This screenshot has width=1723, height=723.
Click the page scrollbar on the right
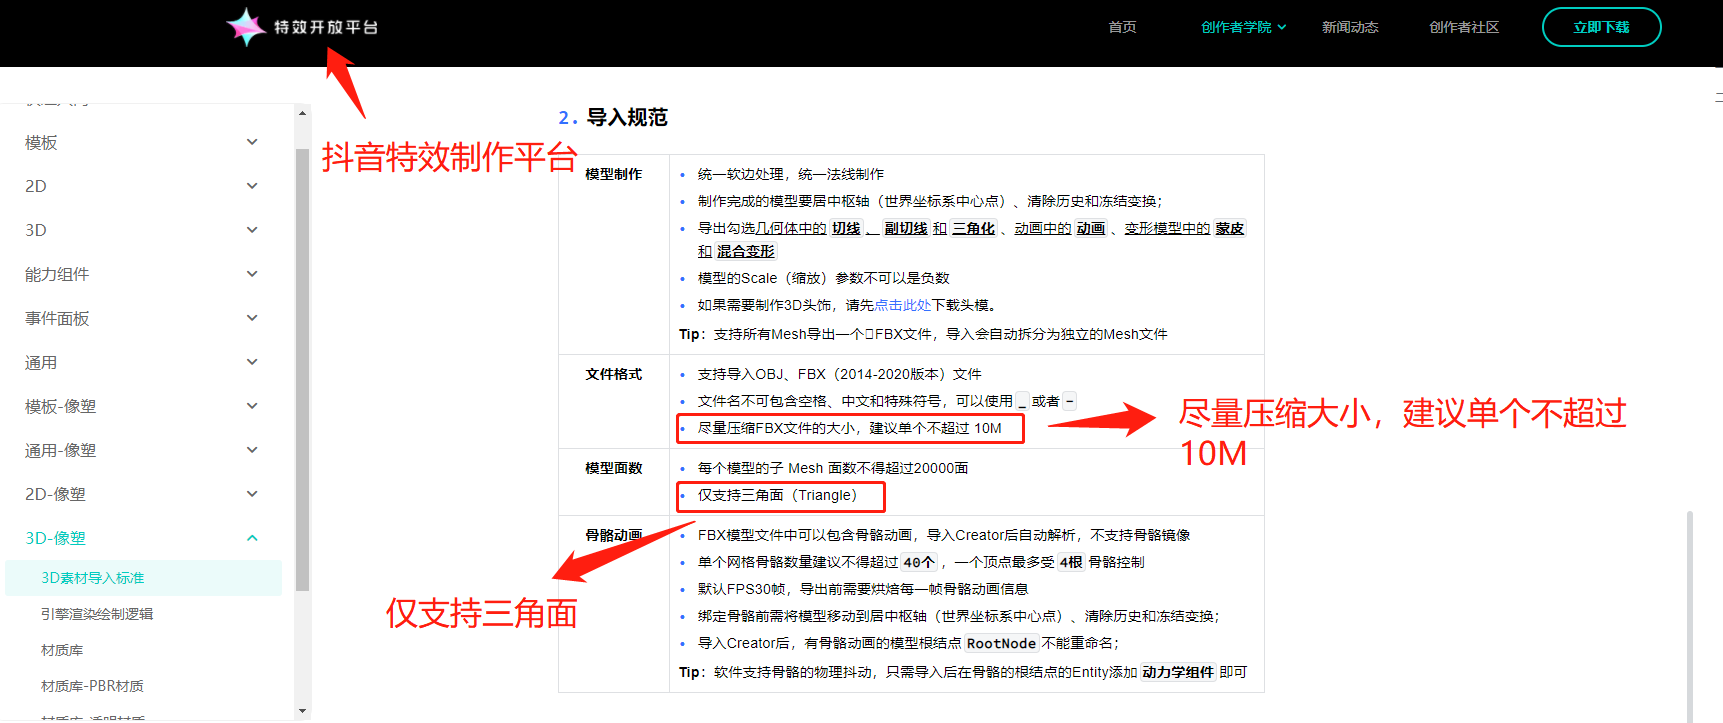1690,615
